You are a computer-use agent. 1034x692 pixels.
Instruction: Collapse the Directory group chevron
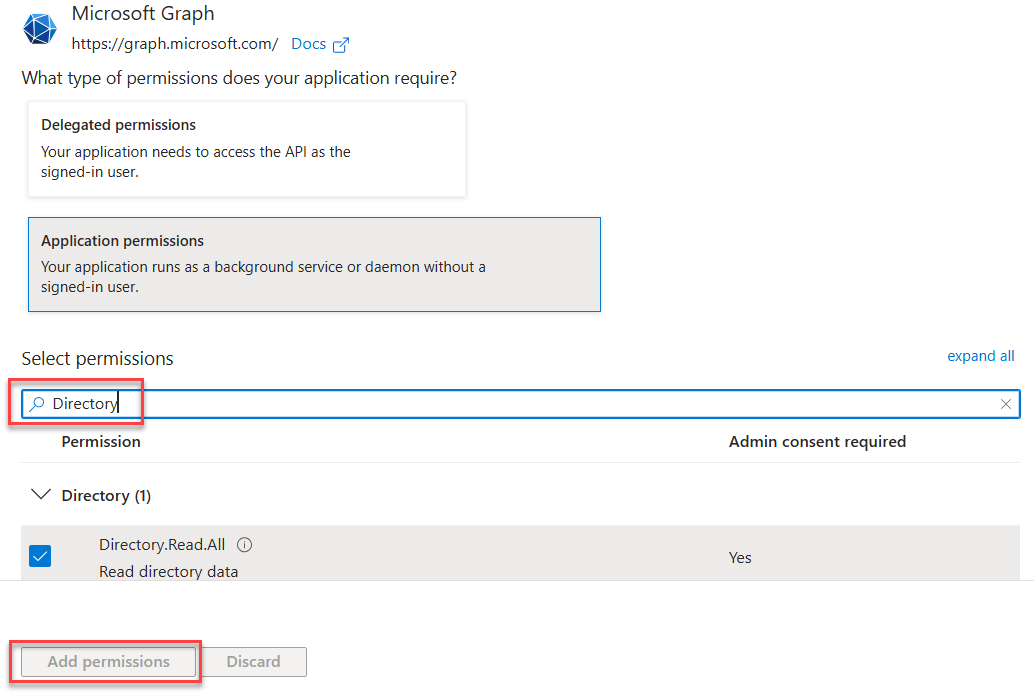41,495
